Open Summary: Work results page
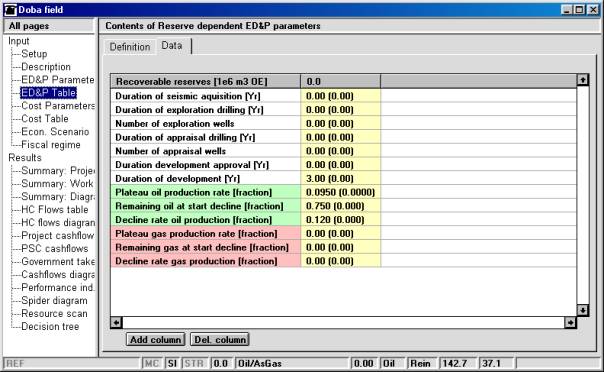This screenshot has width=604, height=372. click(57, 184)
